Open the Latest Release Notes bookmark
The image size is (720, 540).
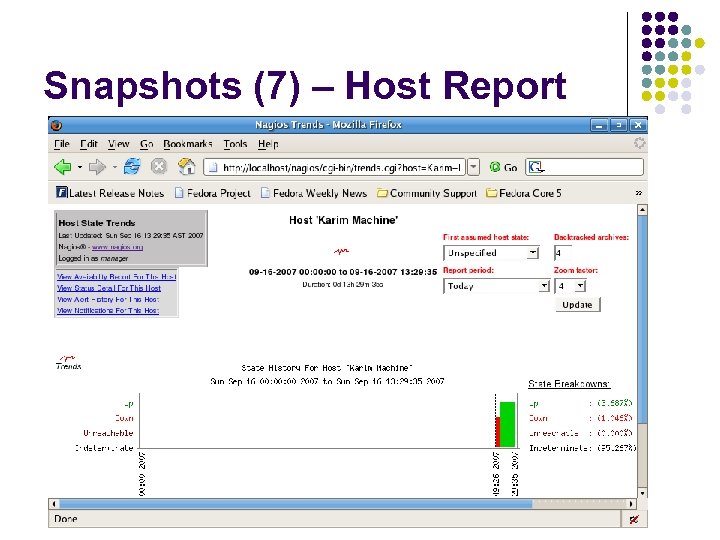click(x=110, y=193)
